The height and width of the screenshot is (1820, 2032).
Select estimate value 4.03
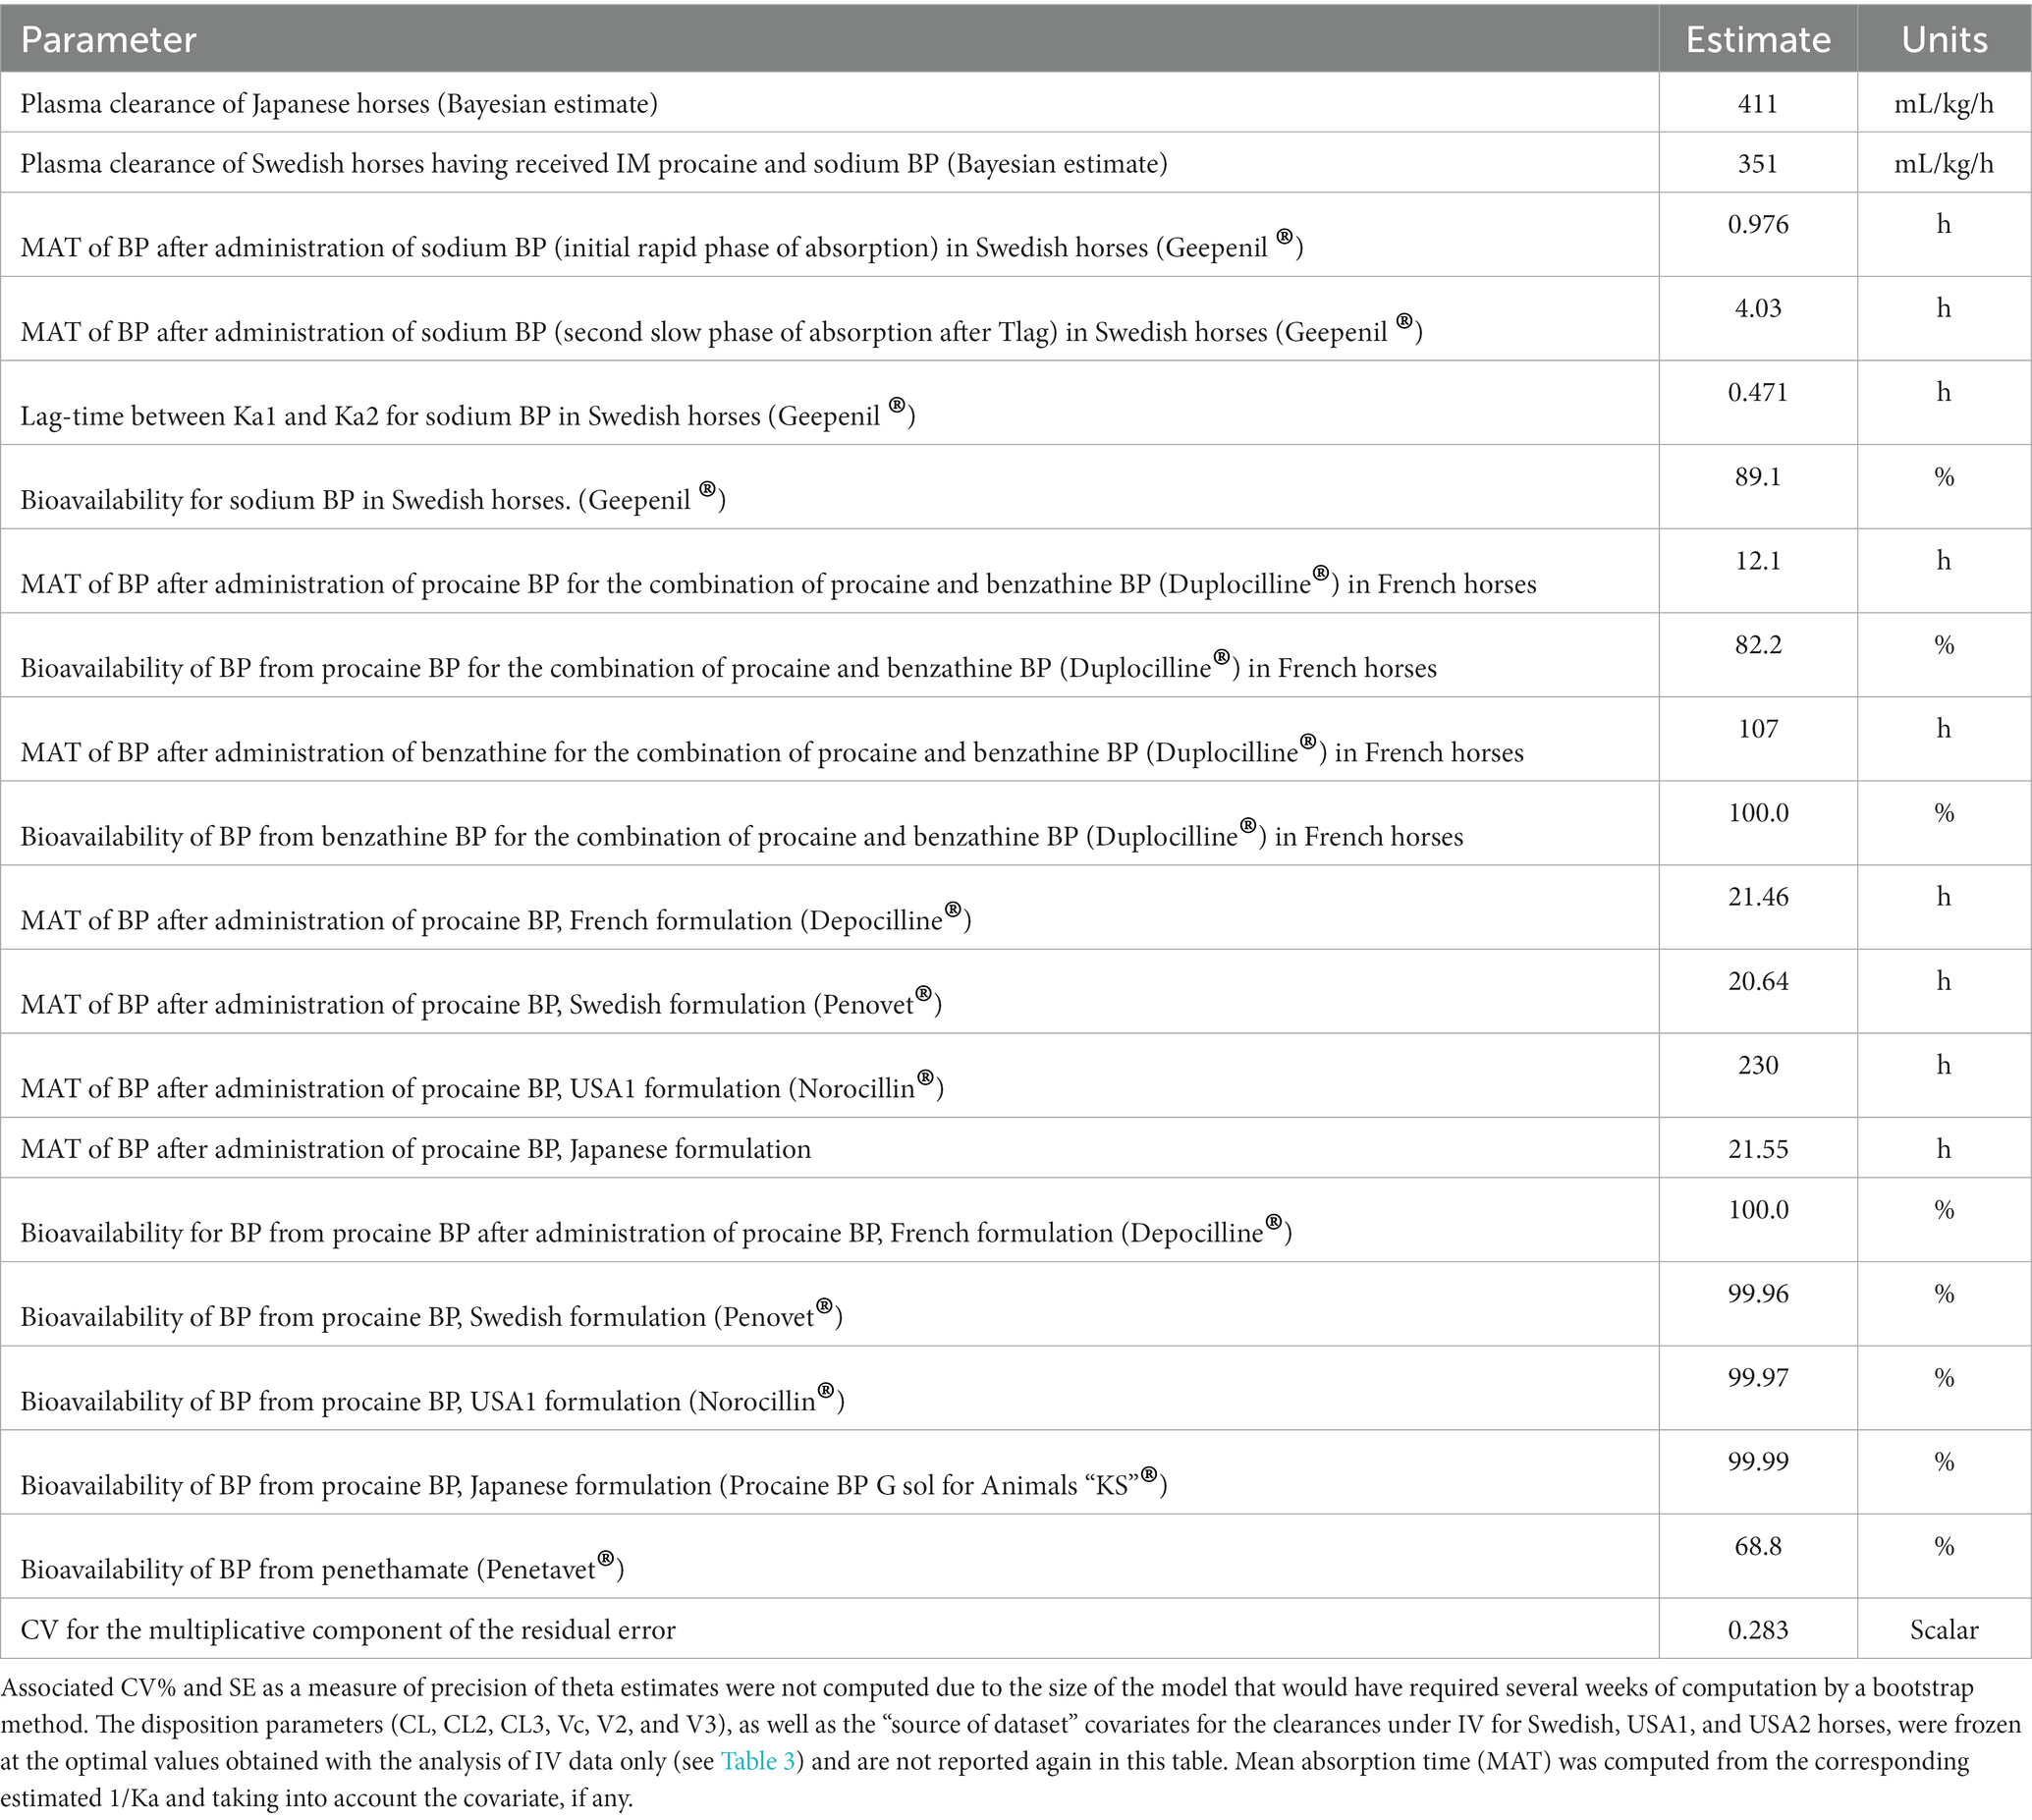[x=1758, y=308]
